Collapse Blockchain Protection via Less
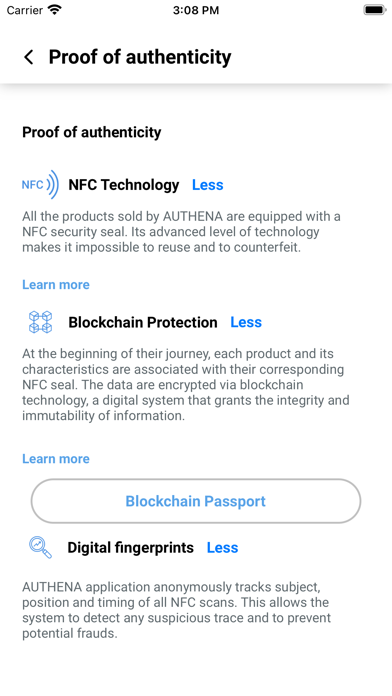The width and height of the screenshot is (392, 696). [x=246, y=322]
